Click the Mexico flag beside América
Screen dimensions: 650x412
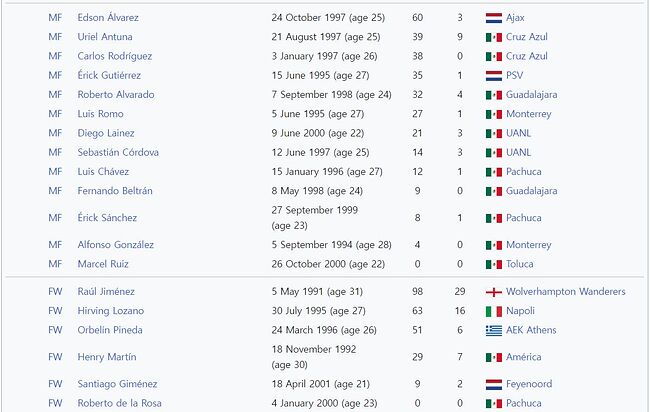pos(494,357)
